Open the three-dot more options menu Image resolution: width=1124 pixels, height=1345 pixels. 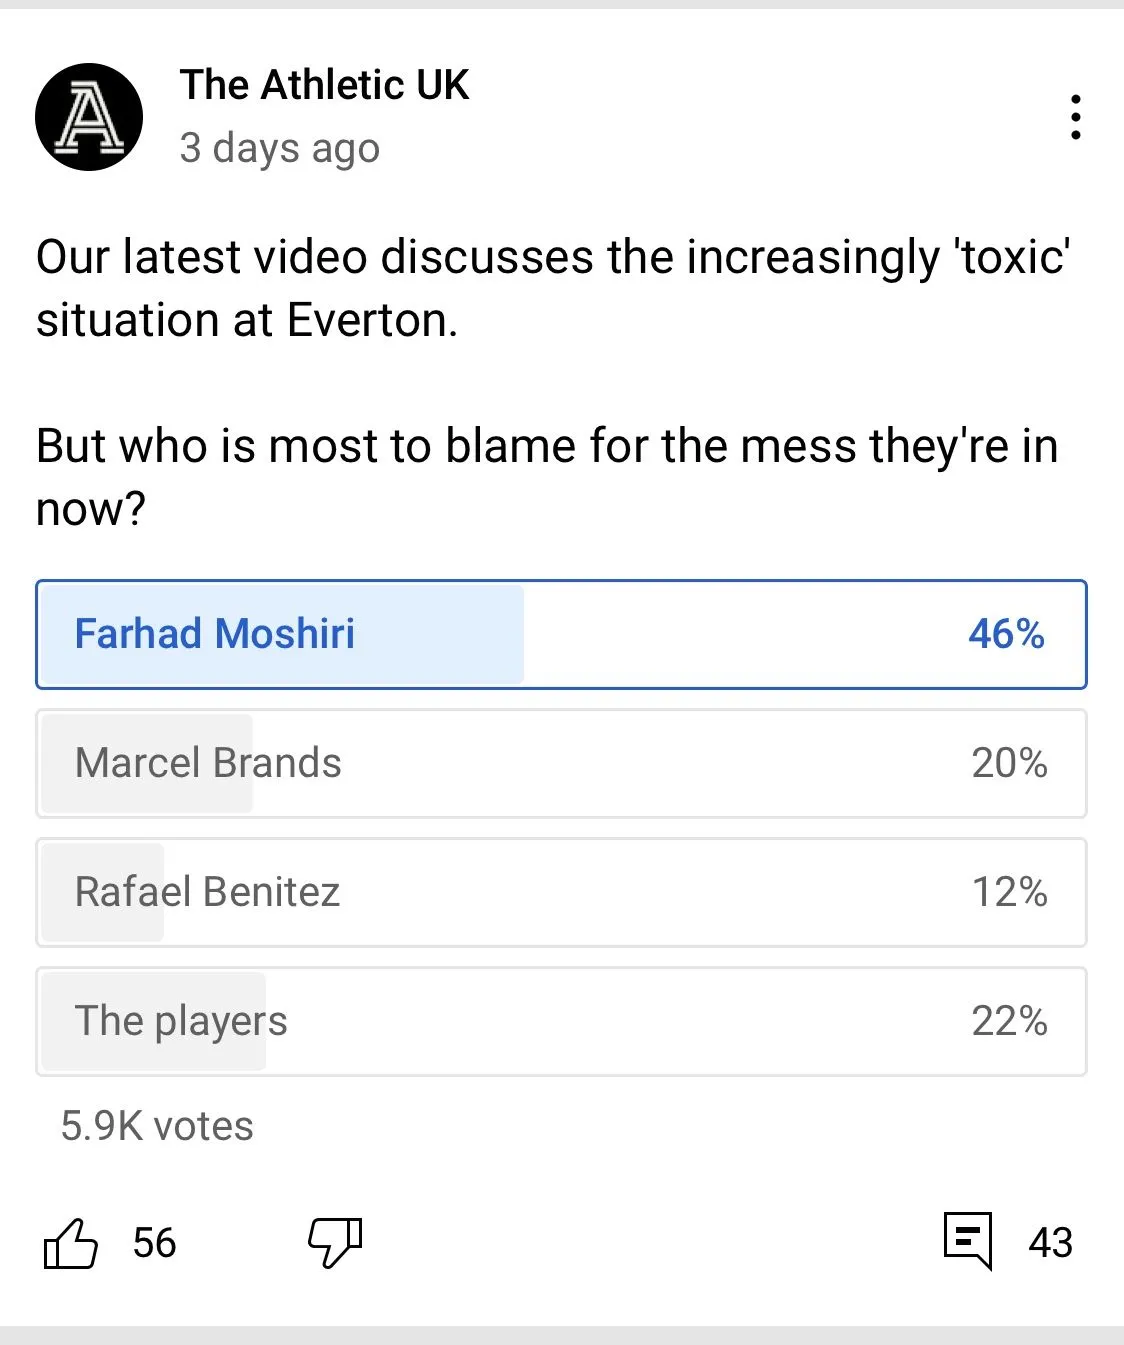point(1075,117)
